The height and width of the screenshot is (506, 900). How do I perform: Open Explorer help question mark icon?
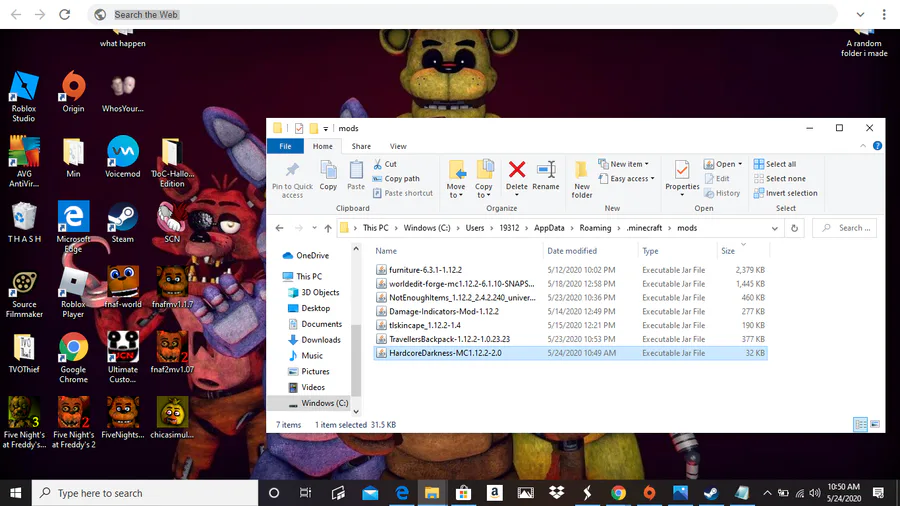click(877, 146)
